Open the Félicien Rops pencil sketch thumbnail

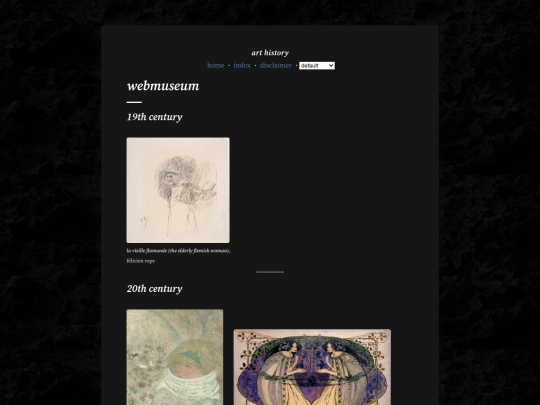[x=178, y=190]
